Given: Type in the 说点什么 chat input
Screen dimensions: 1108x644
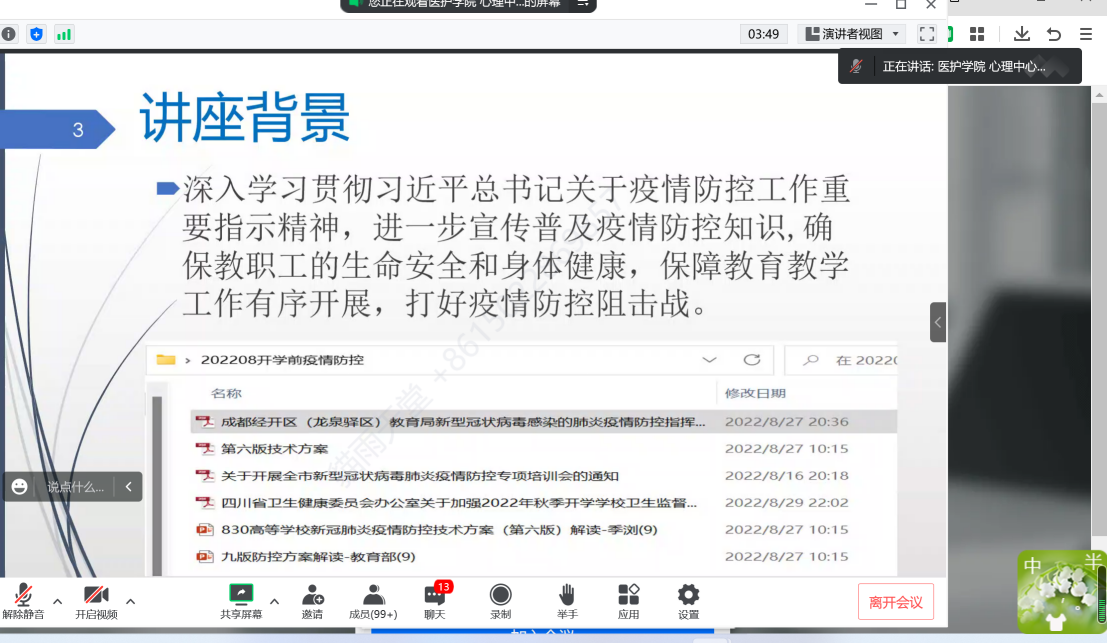Looking at the screenshot, I should pyautogui.click(x=75, y=487).
